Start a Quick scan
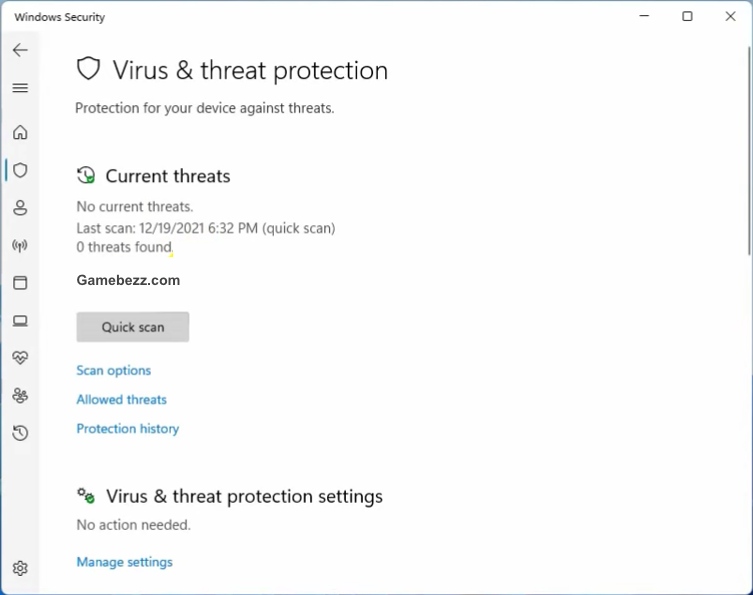Image resolution: width=753 pixels, height=595 pixels. click(x=133, y=327)
